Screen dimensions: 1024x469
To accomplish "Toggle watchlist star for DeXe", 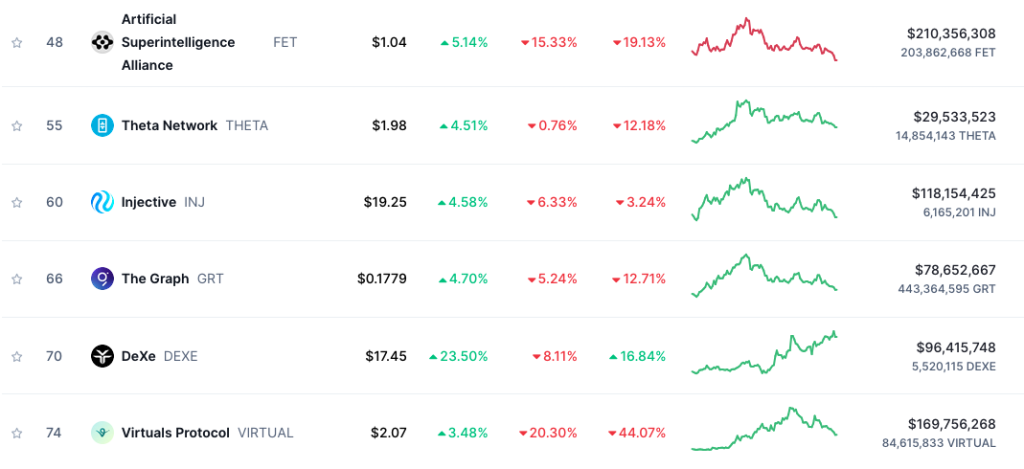I will pos(17,356).
